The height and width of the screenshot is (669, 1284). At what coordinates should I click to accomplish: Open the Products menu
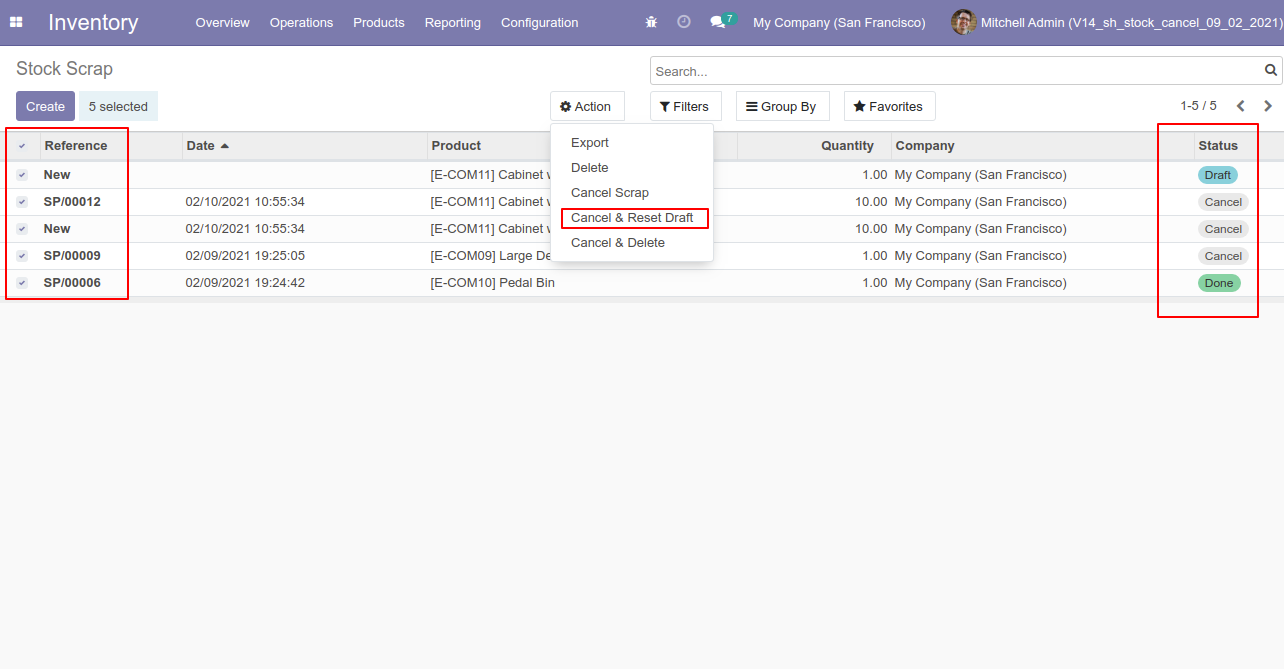(x=379, y=22)
